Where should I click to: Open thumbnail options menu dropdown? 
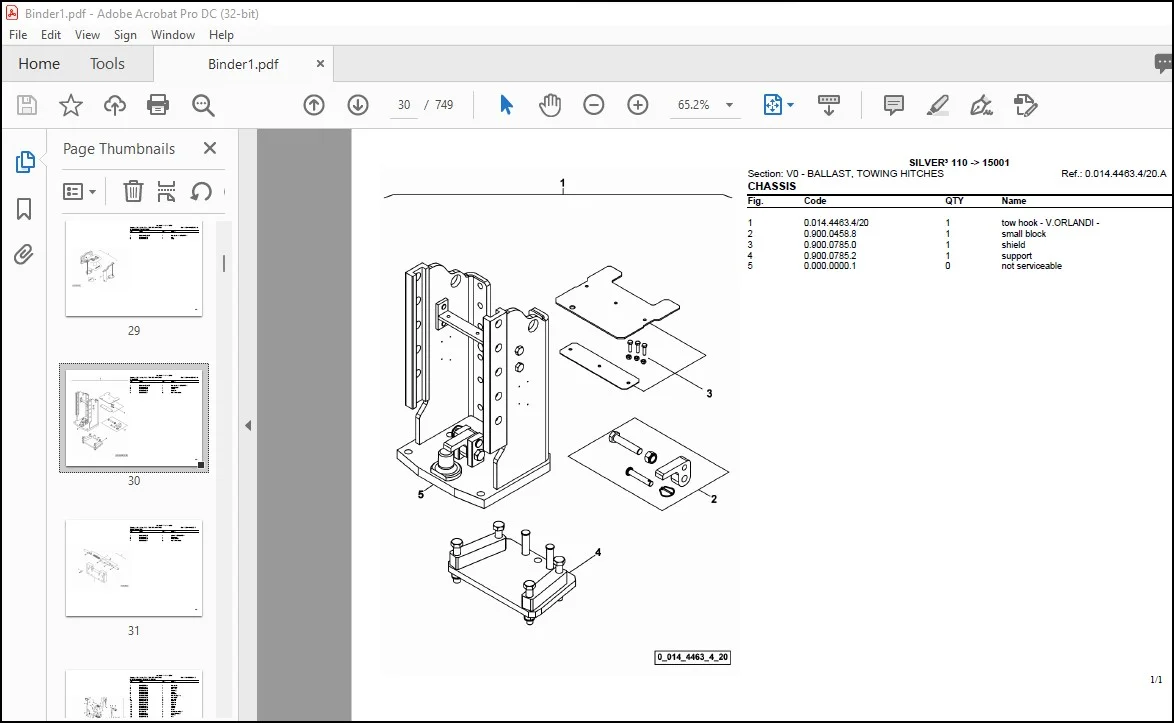[80, 192]
